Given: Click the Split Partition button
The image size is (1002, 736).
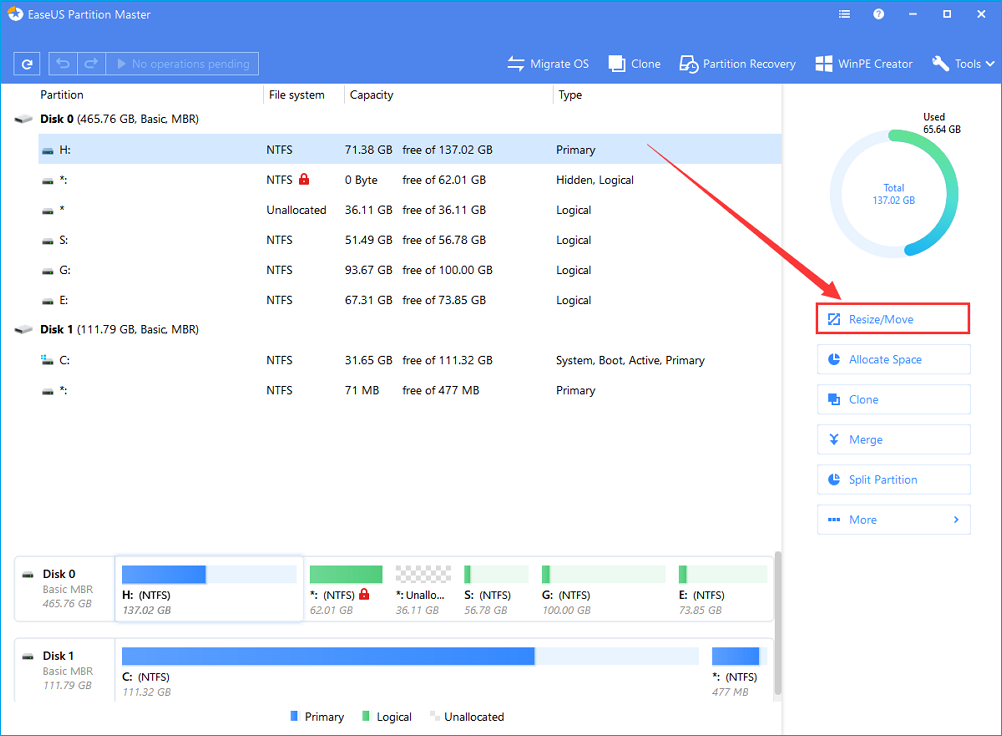Looking at the screenshot, I should click(x=893, y=479).
